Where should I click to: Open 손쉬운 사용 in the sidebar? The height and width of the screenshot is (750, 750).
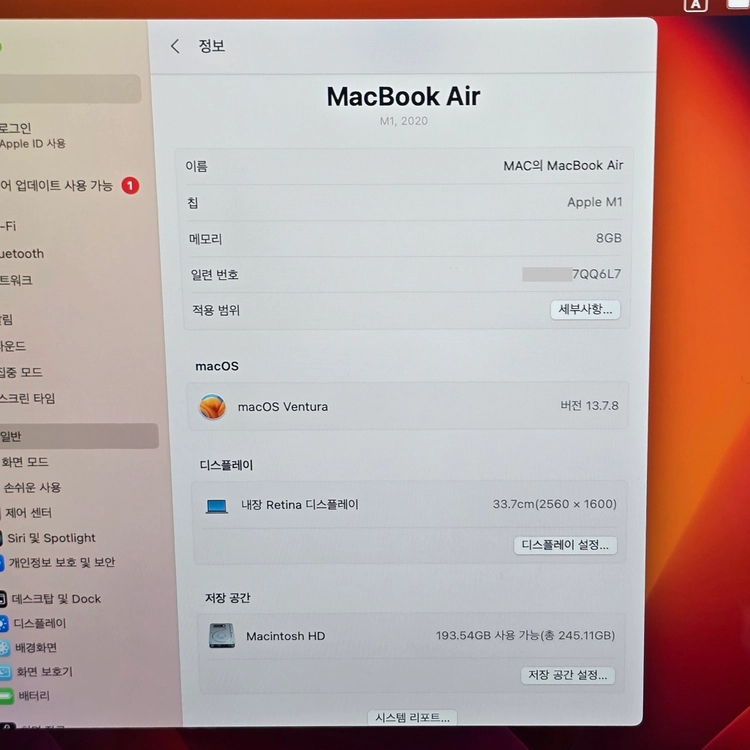coord(33,487)
